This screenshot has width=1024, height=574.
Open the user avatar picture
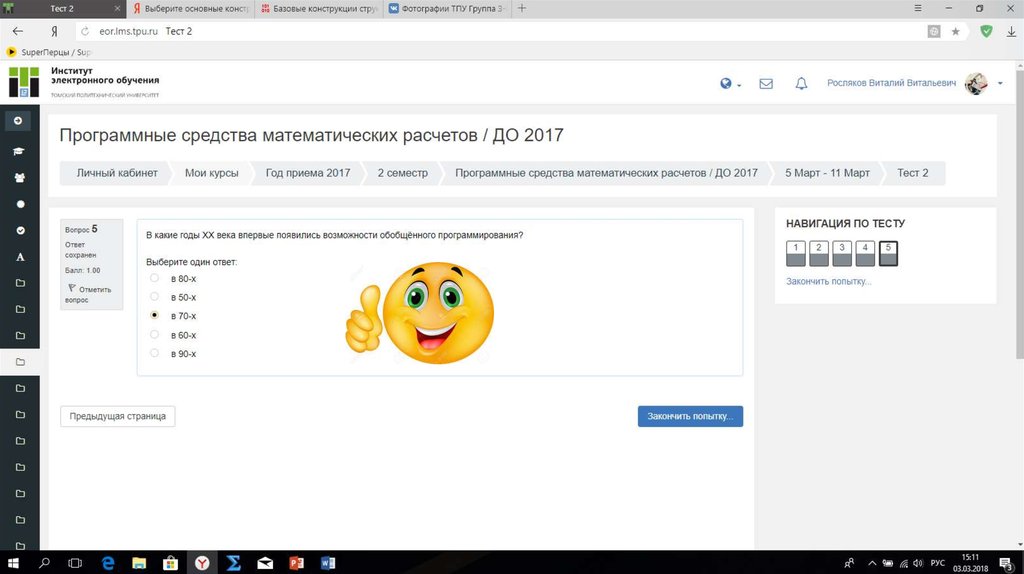coord(976,84)
